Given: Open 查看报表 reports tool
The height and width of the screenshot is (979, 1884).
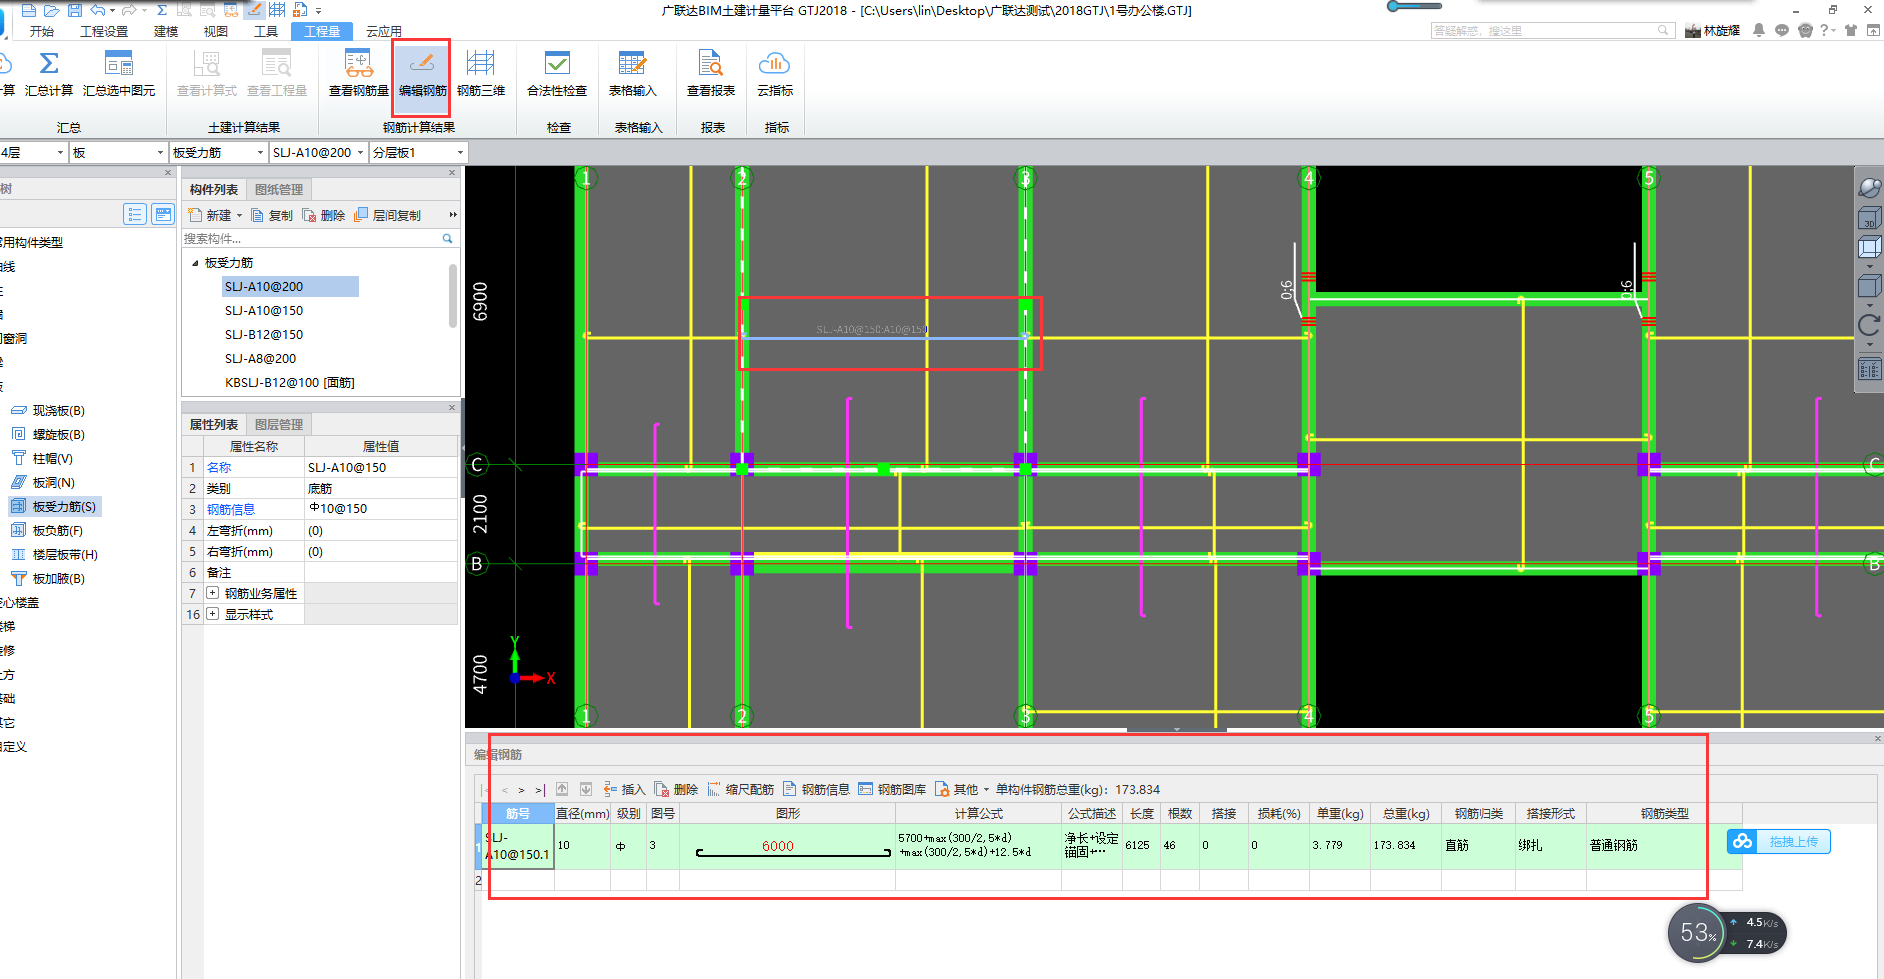Looking at the screenshot, I should click(711, 73).
